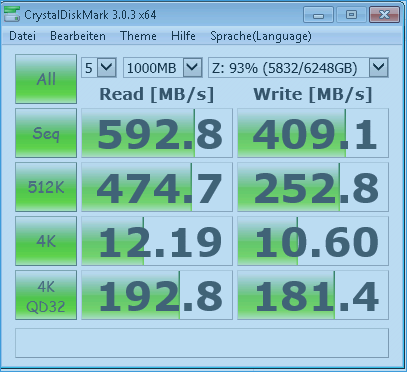Image resolution: width=407 pixels, height=372 pixels.
Task: Open the Theme menu
Action: (x=138, y=36)
